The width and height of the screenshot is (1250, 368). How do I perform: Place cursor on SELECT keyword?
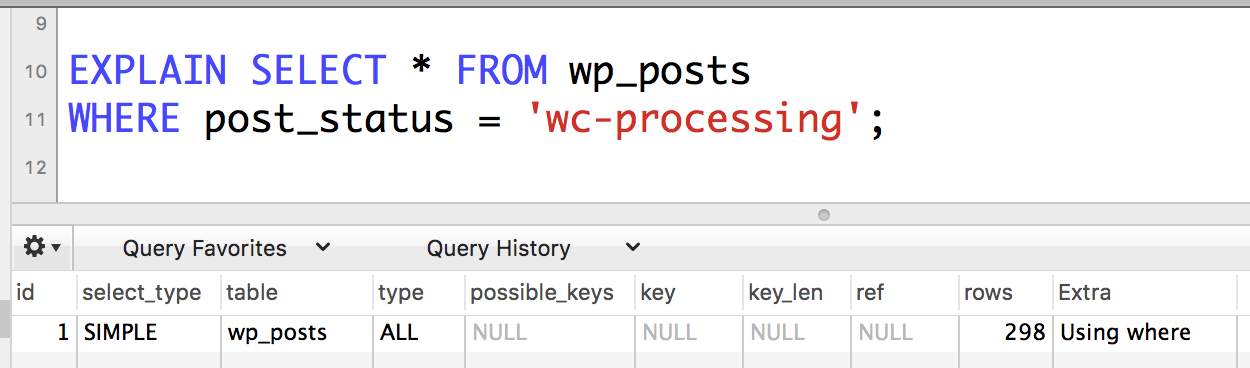(x=318, y=71)
